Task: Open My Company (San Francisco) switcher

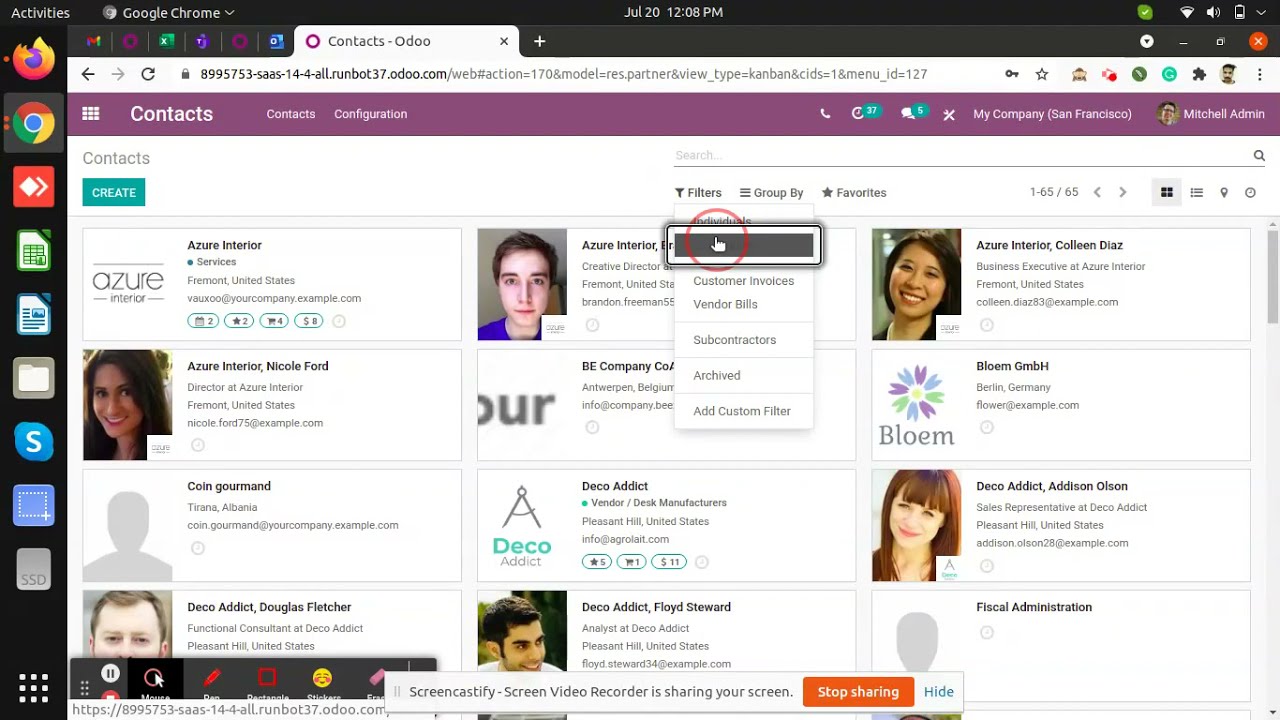Action: click(x=1052, y=114)
